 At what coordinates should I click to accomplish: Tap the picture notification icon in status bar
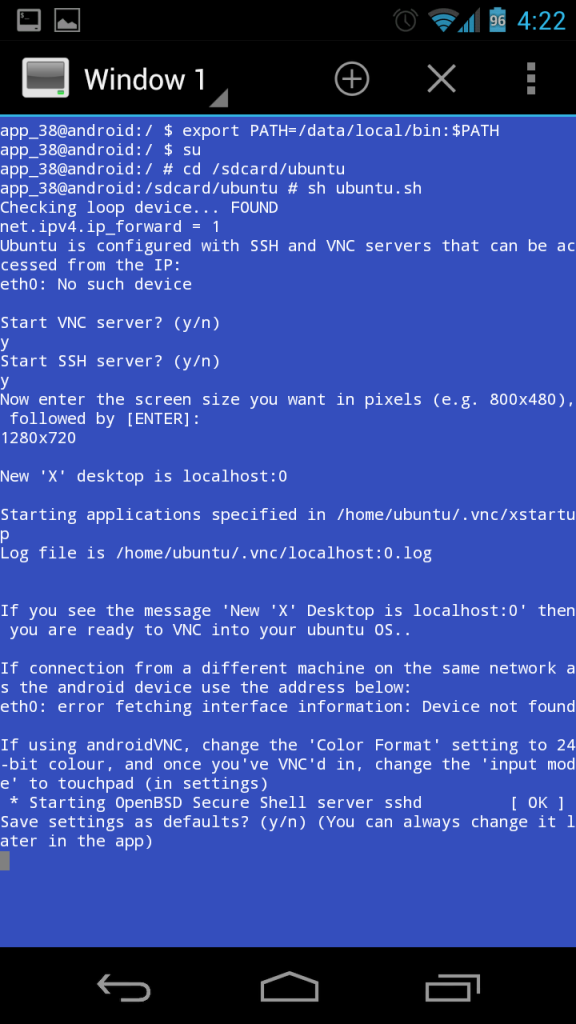[67, 20]
